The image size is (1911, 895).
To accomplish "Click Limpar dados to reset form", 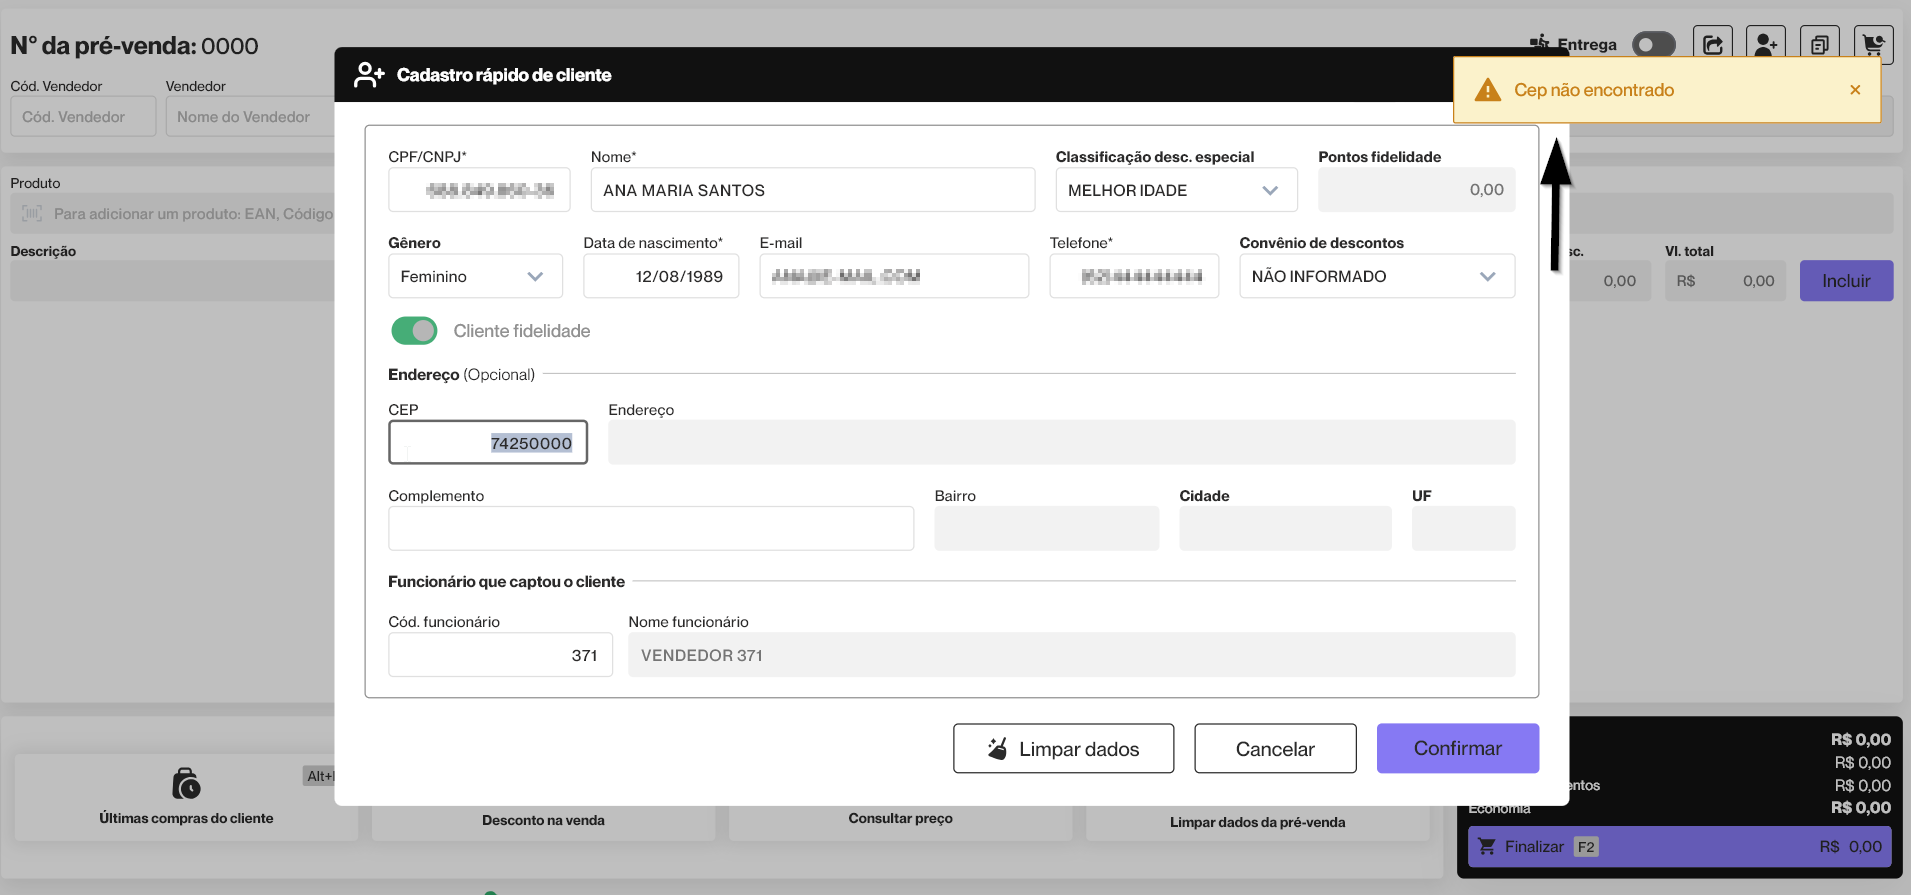I will point(1063,749).
